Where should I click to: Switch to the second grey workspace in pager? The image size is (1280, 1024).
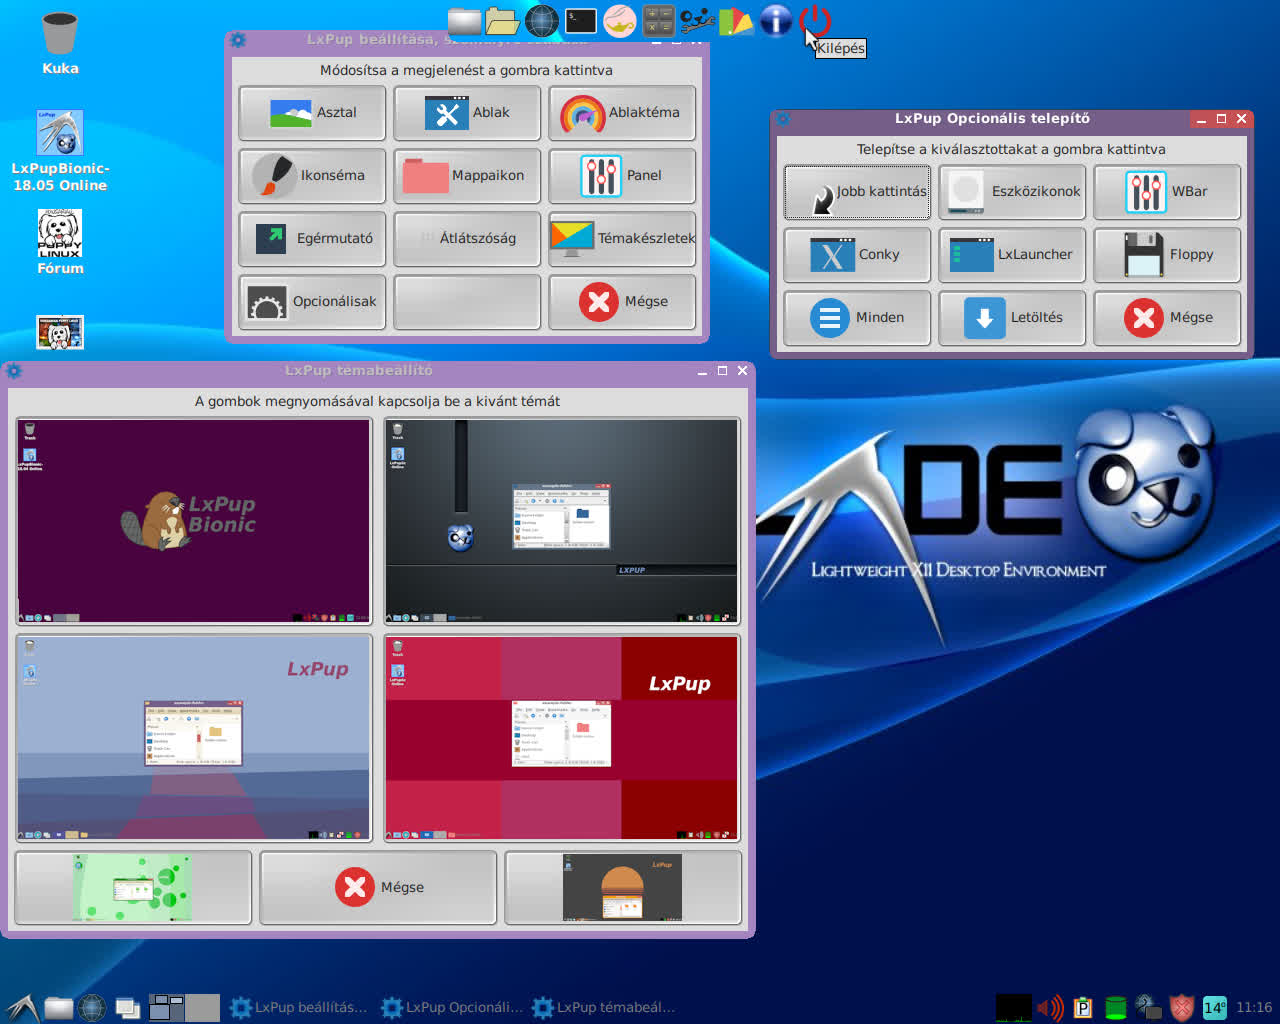pyautogui.click(x=202, y=1007)
